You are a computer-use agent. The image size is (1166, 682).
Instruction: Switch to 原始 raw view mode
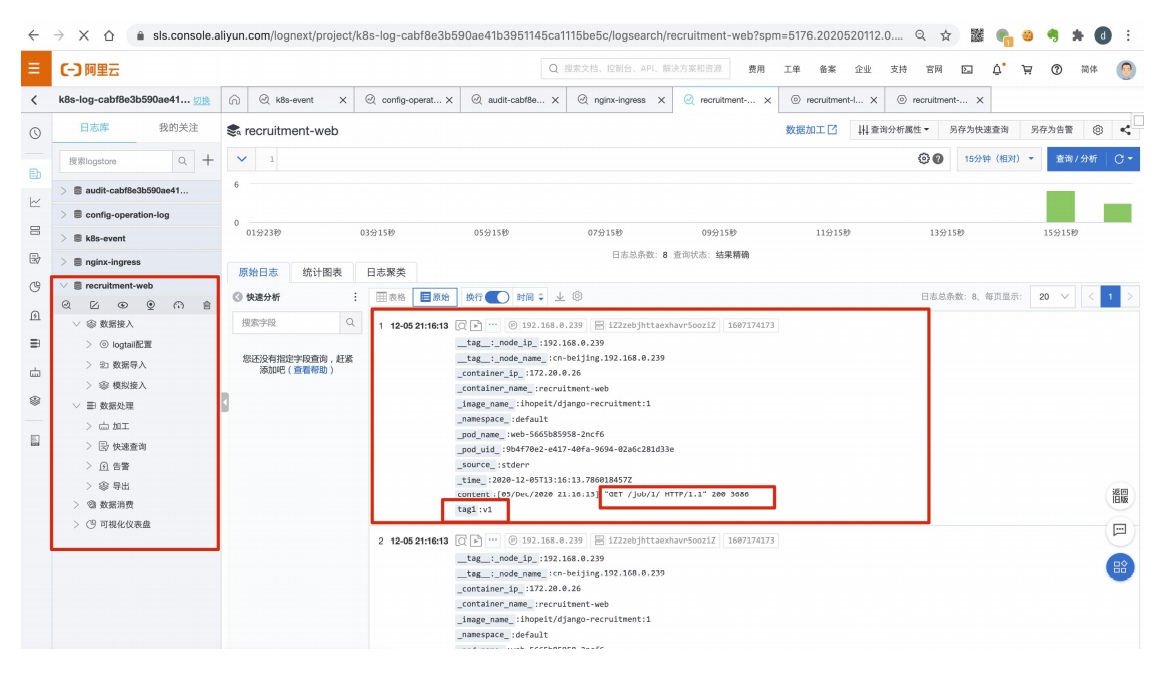(435, 297)
